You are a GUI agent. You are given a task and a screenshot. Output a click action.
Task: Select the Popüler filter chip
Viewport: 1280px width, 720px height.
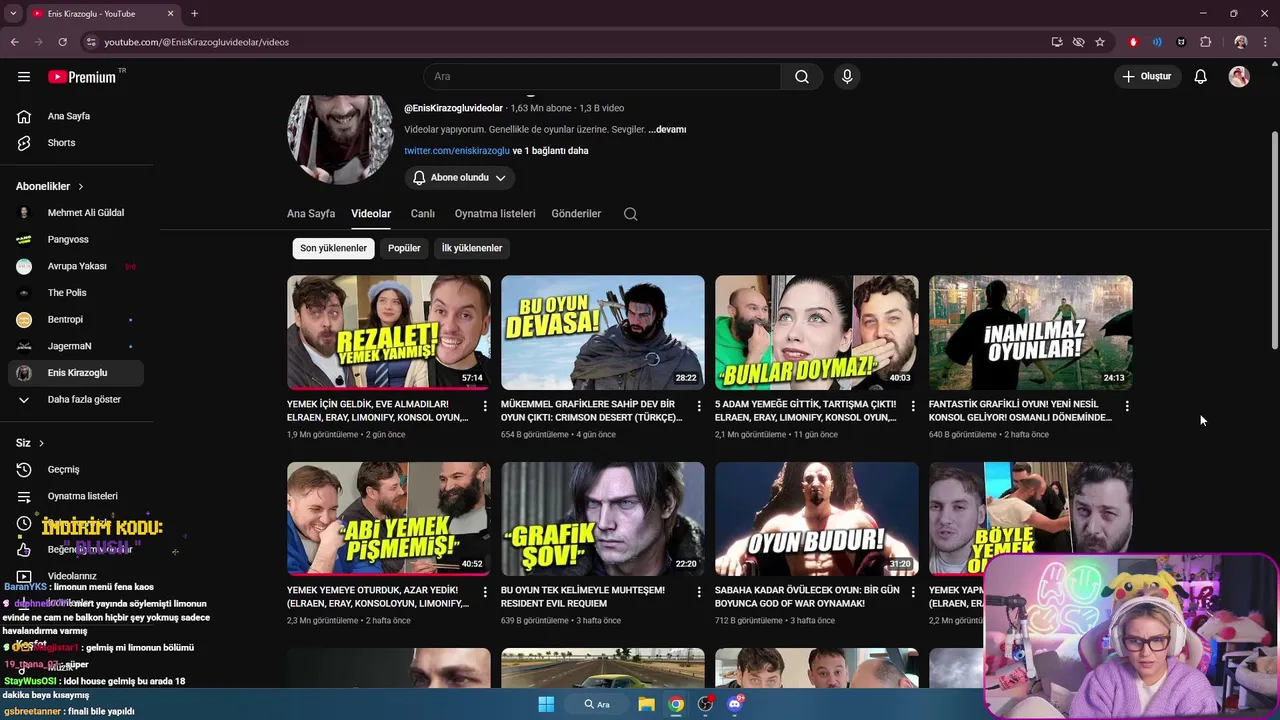click(404, 248)
